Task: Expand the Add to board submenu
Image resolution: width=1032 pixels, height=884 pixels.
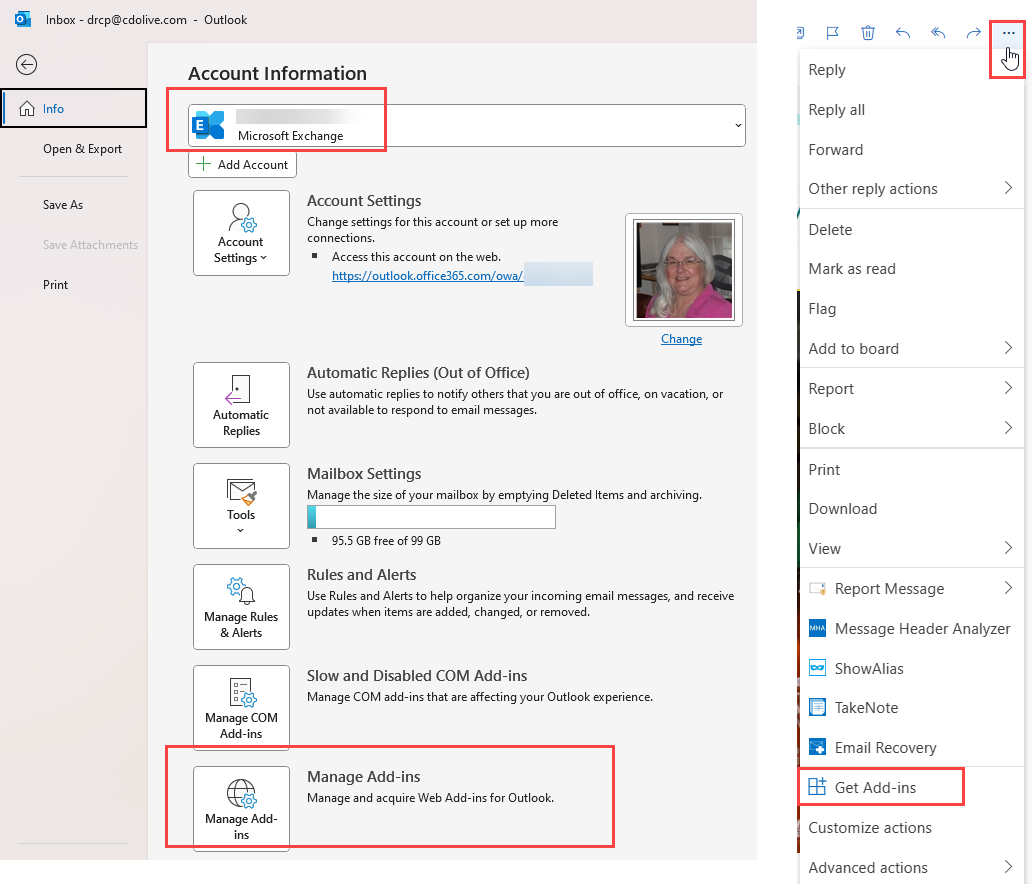Action: (1008, 348)
